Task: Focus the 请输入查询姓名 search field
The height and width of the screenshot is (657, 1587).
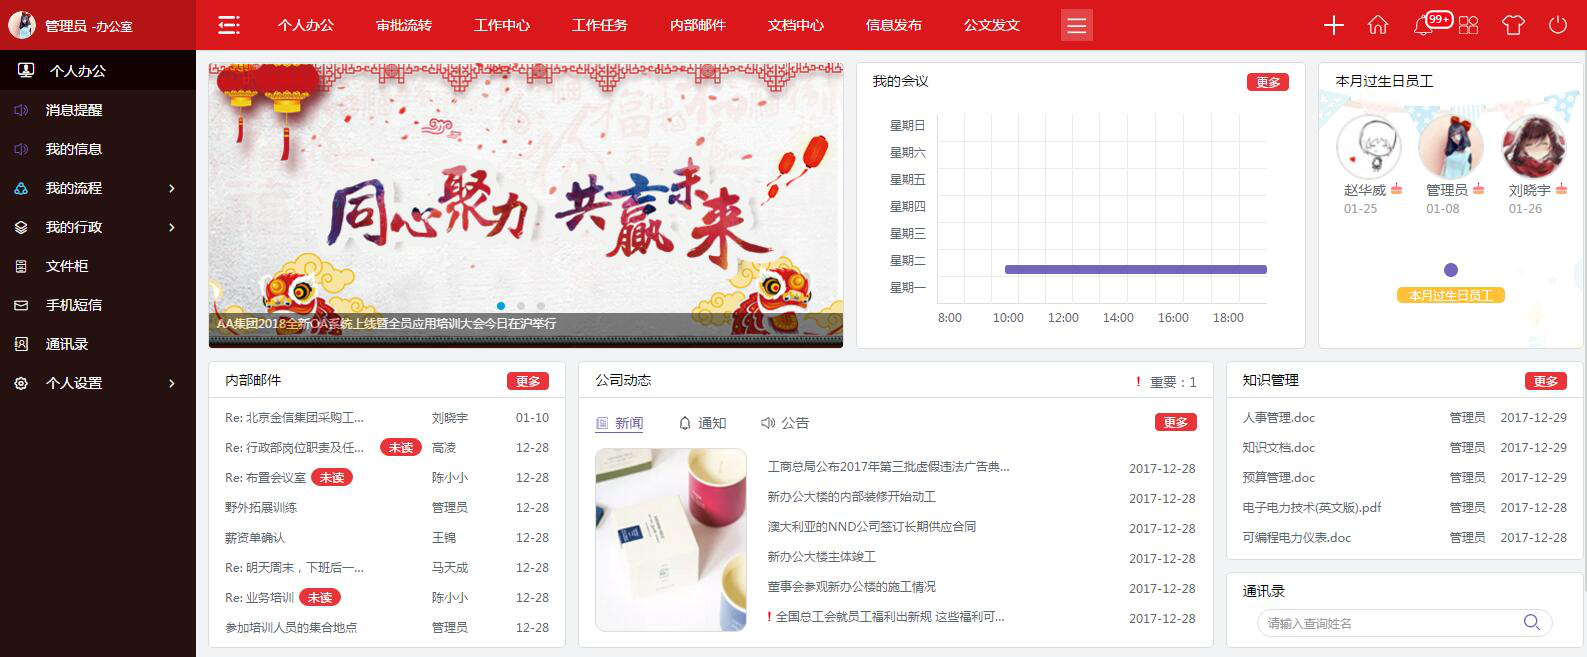Action: point(1405,623)
